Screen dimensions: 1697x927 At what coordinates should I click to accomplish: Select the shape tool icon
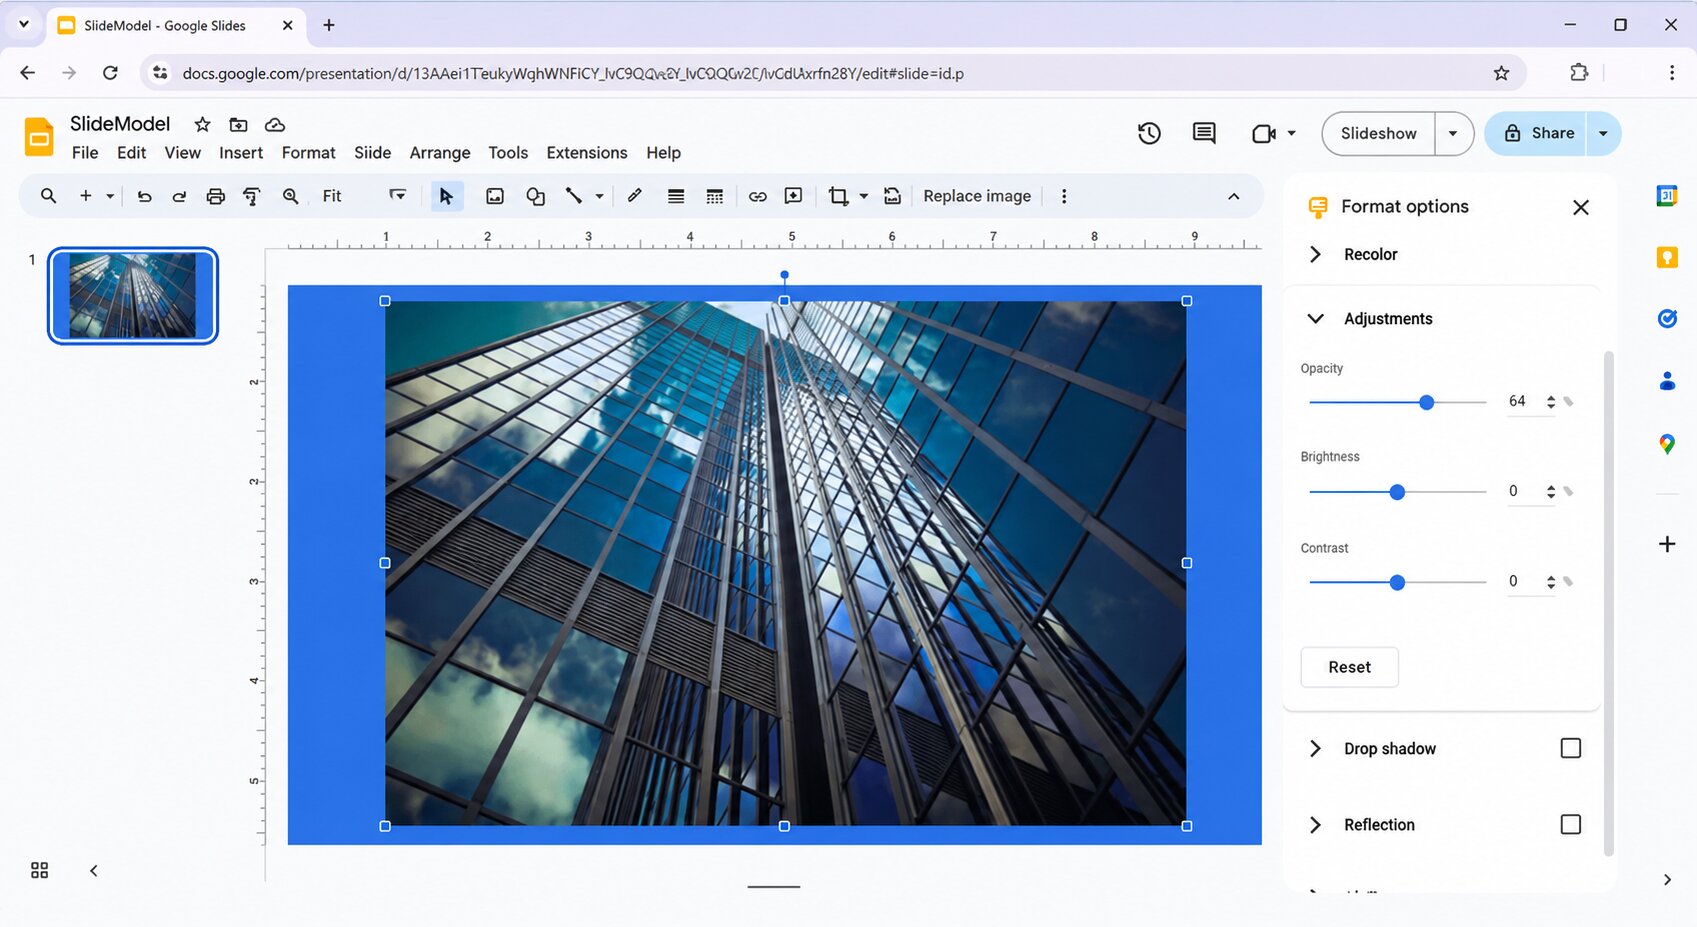tap(535, 196)
